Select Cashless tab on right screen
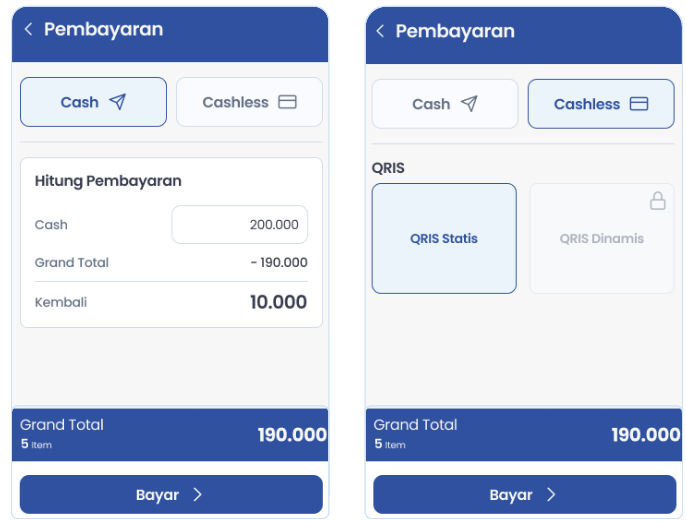Image resolution: width=686 pixels, height=521 pixels. tap(601, 104)
